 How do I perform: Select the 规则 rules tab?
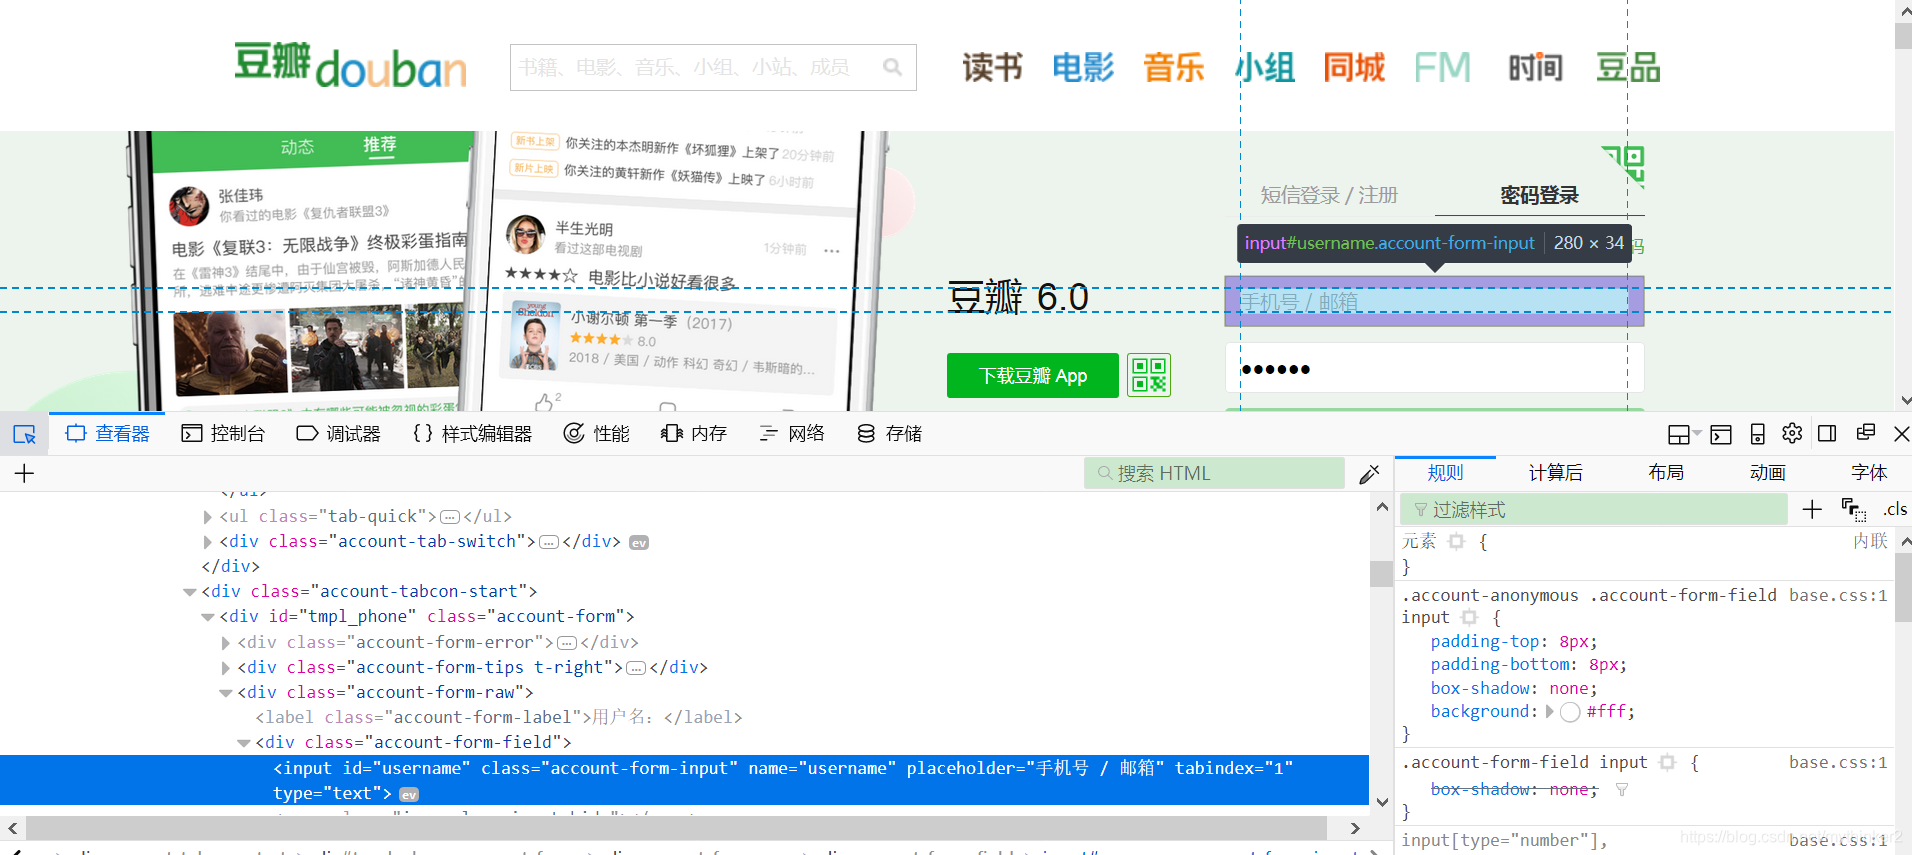point(1445,473)
